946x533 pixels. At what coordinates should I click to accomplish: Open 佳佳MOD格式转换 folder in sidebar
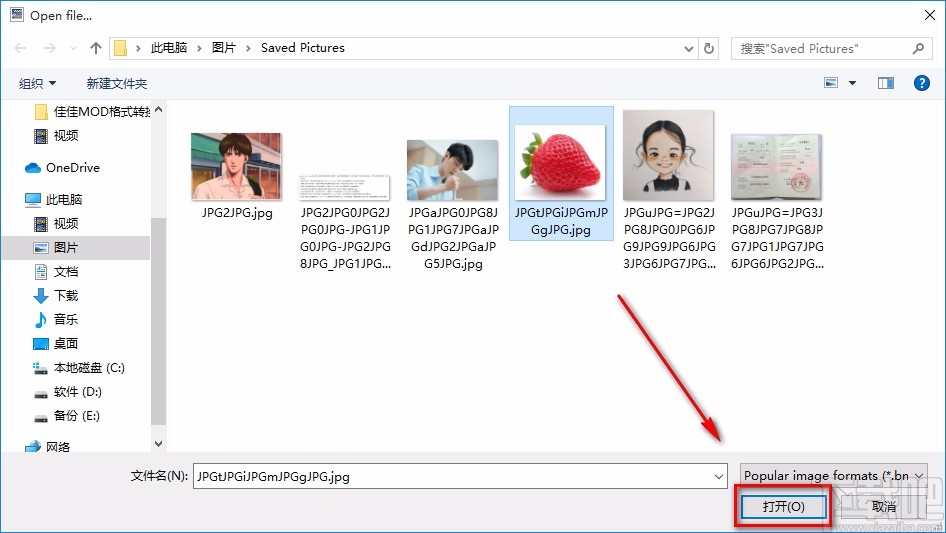[90, 112]
